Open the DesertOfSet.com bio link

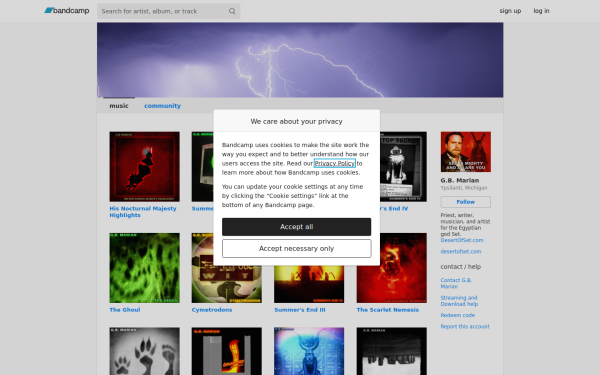click(x=462, y=240)
